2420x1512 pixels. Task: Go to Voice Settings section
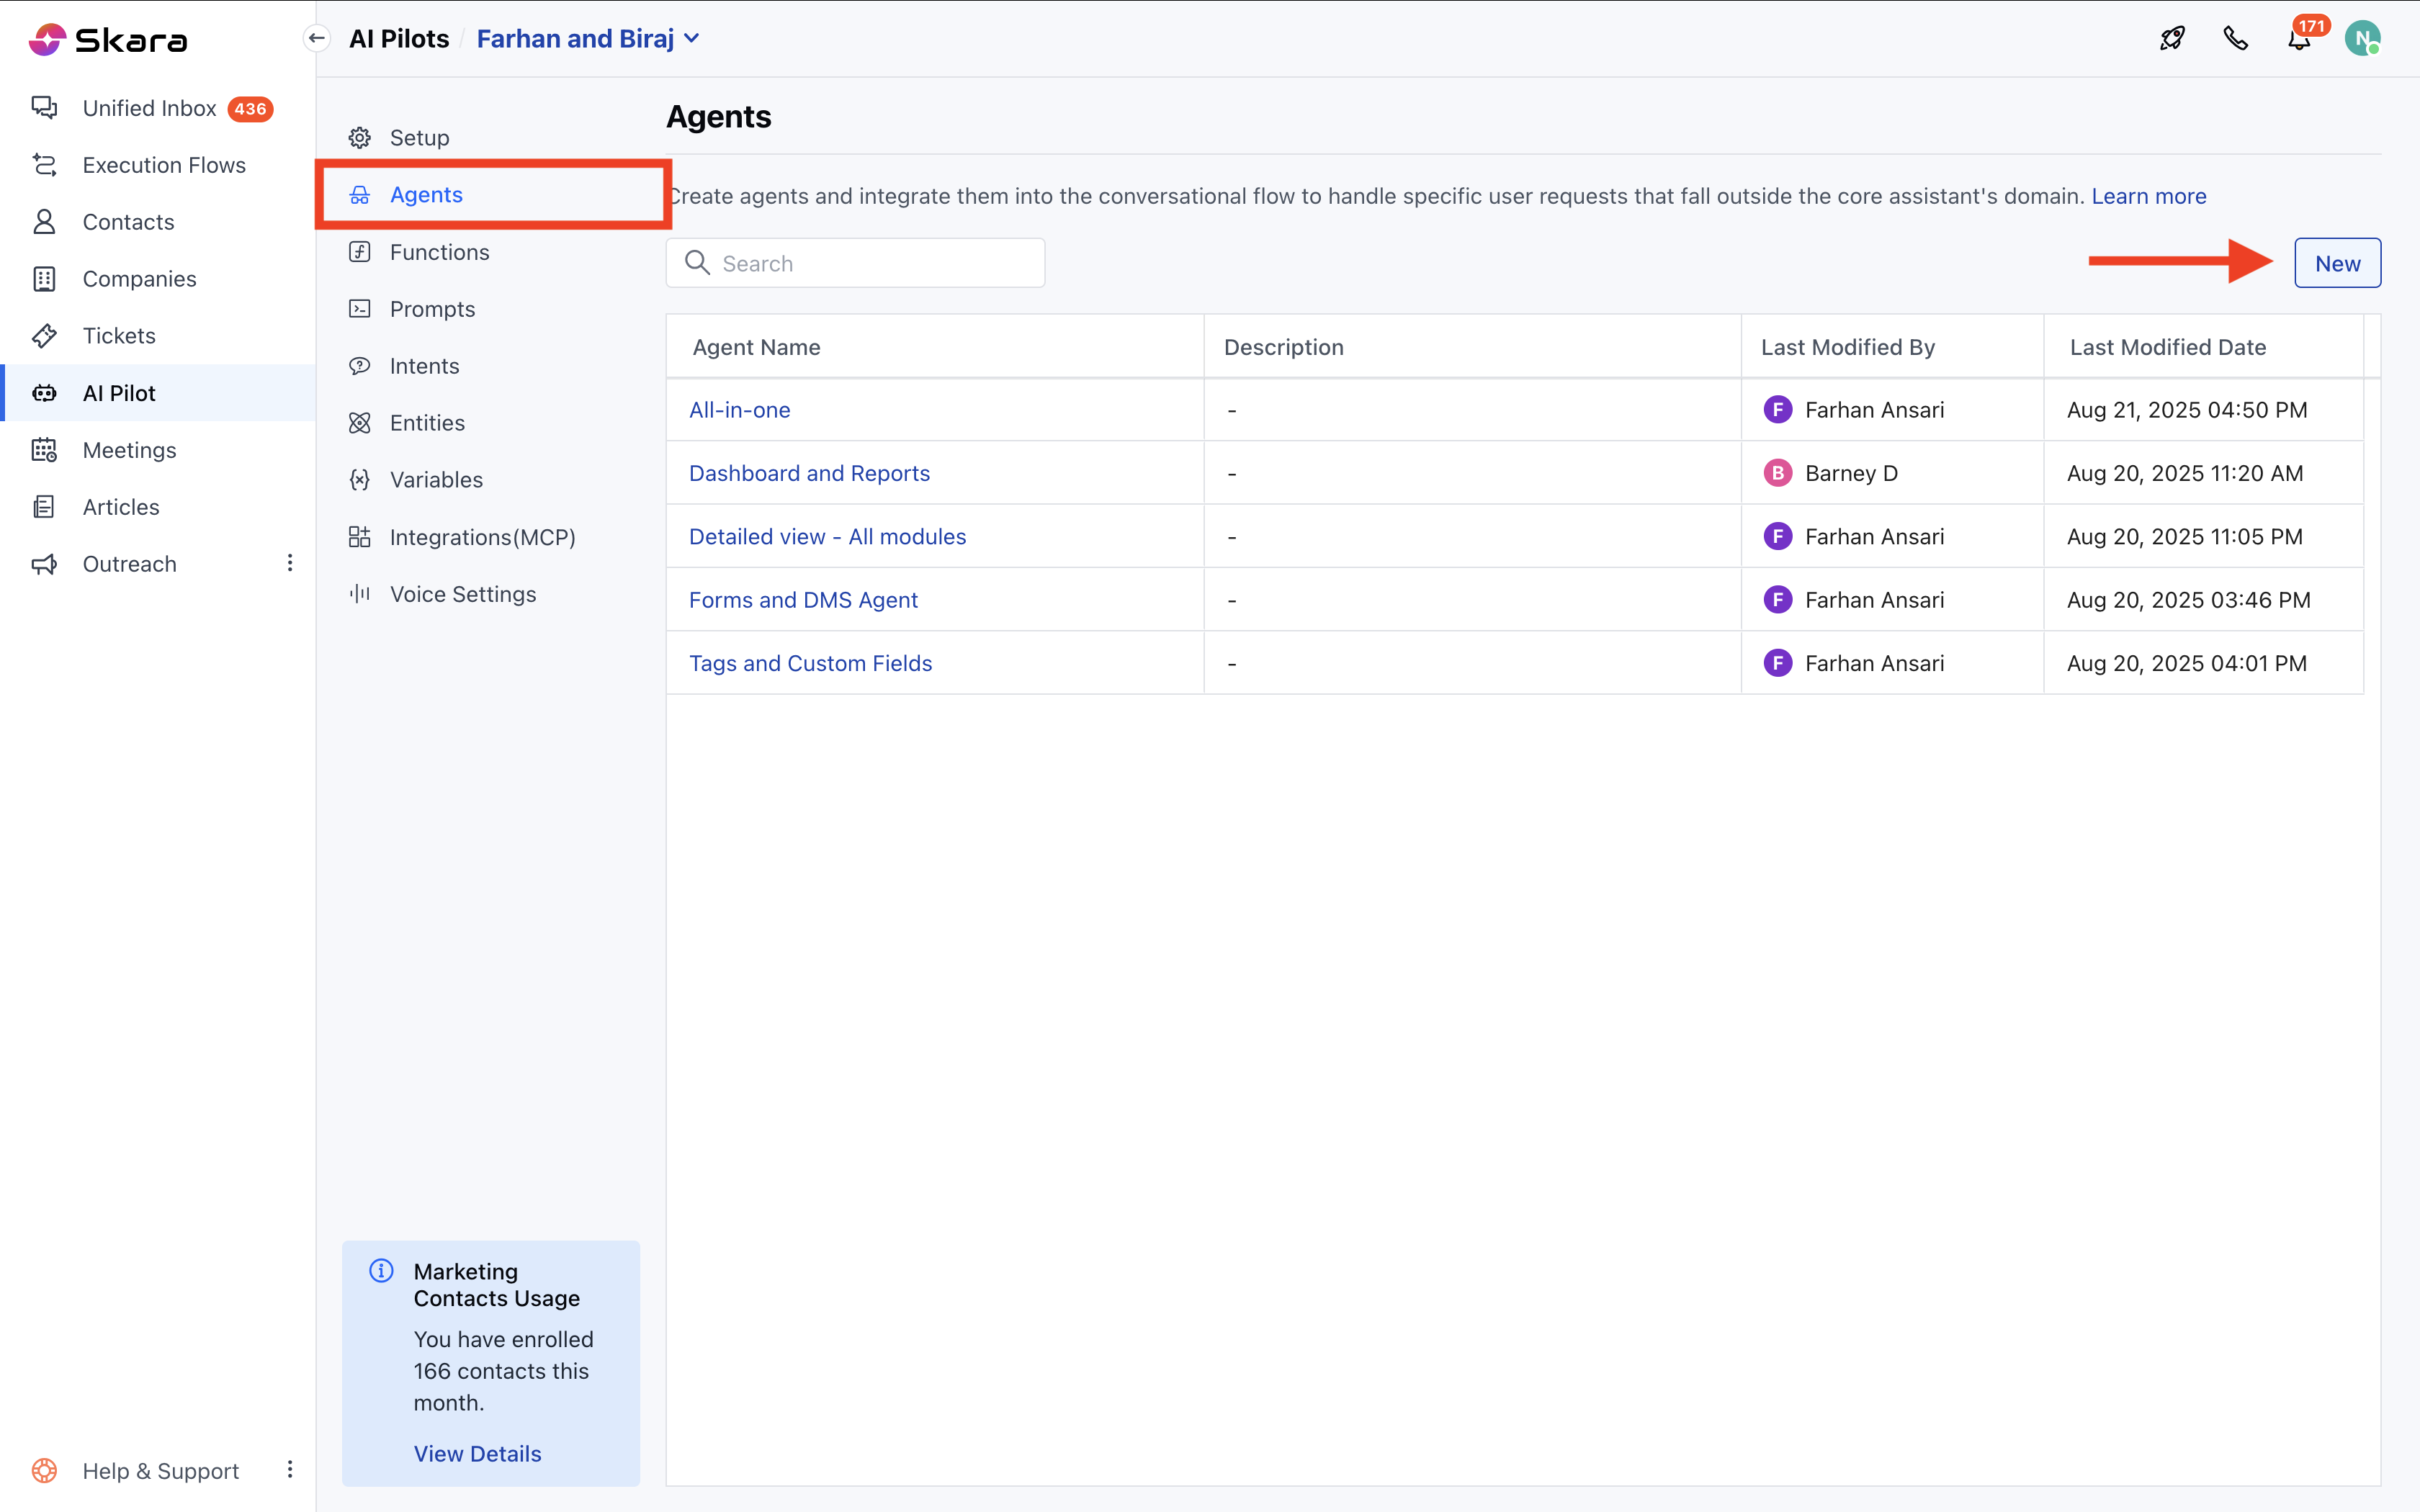pos(462,594)
